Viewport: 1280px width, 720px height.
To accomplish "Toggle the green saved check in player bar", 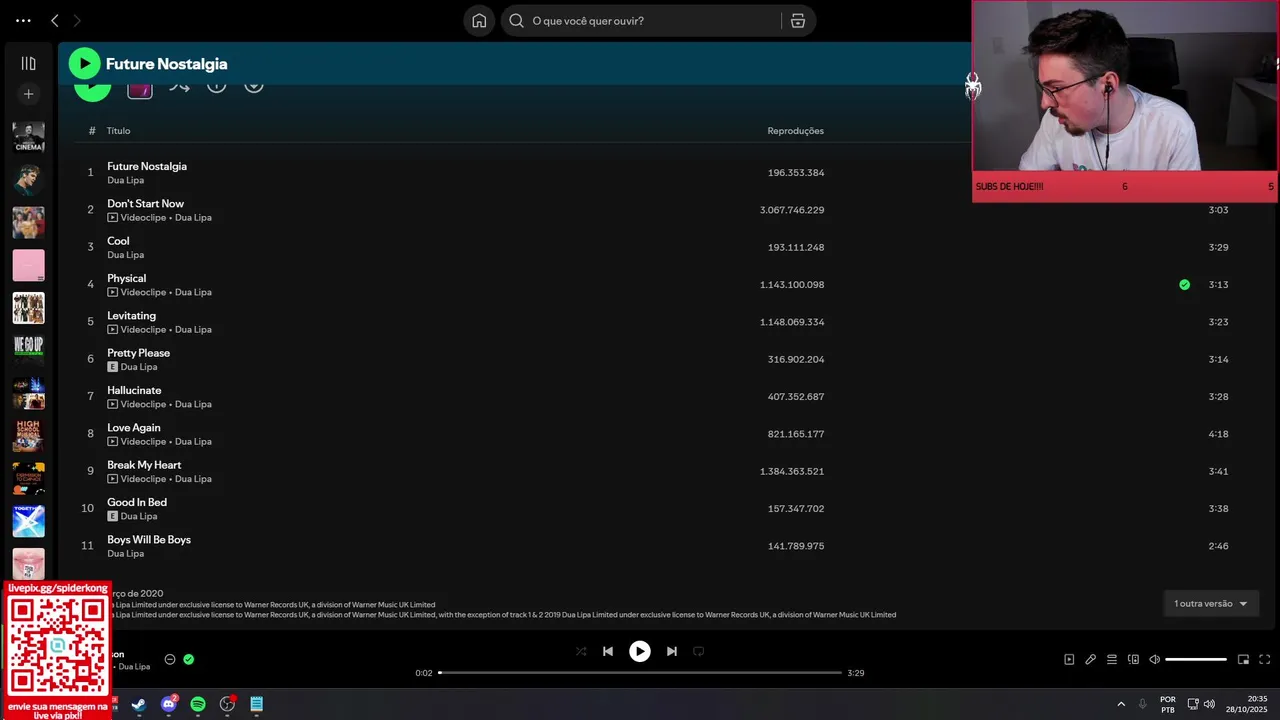I will pos(188,659).
